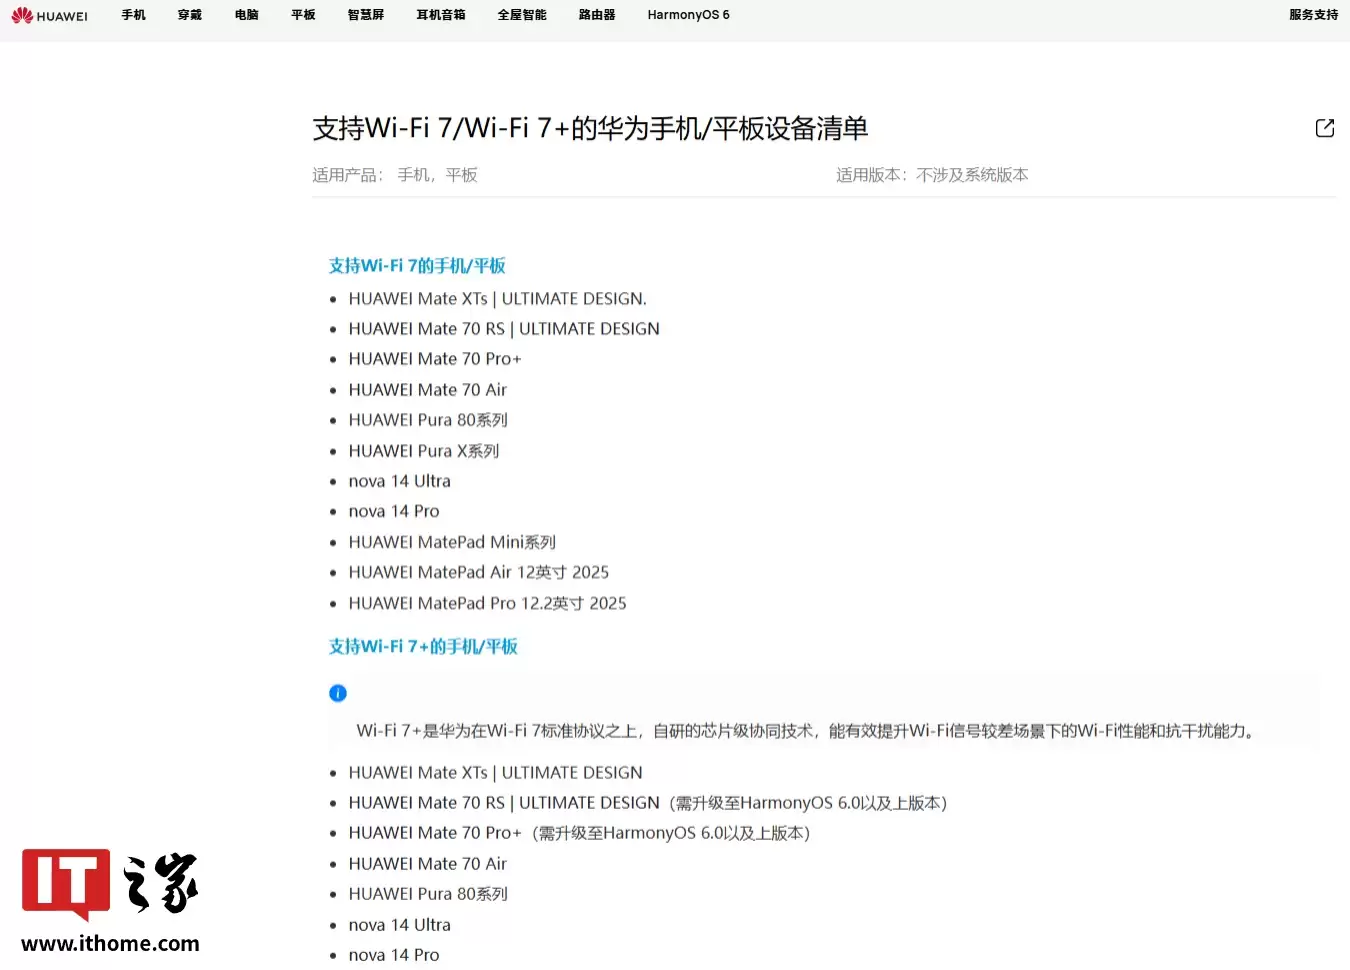Viewport: 1350px width, 970px height.
Task: Visit www.ithome.com watermark link
Action: pos(112,943)
